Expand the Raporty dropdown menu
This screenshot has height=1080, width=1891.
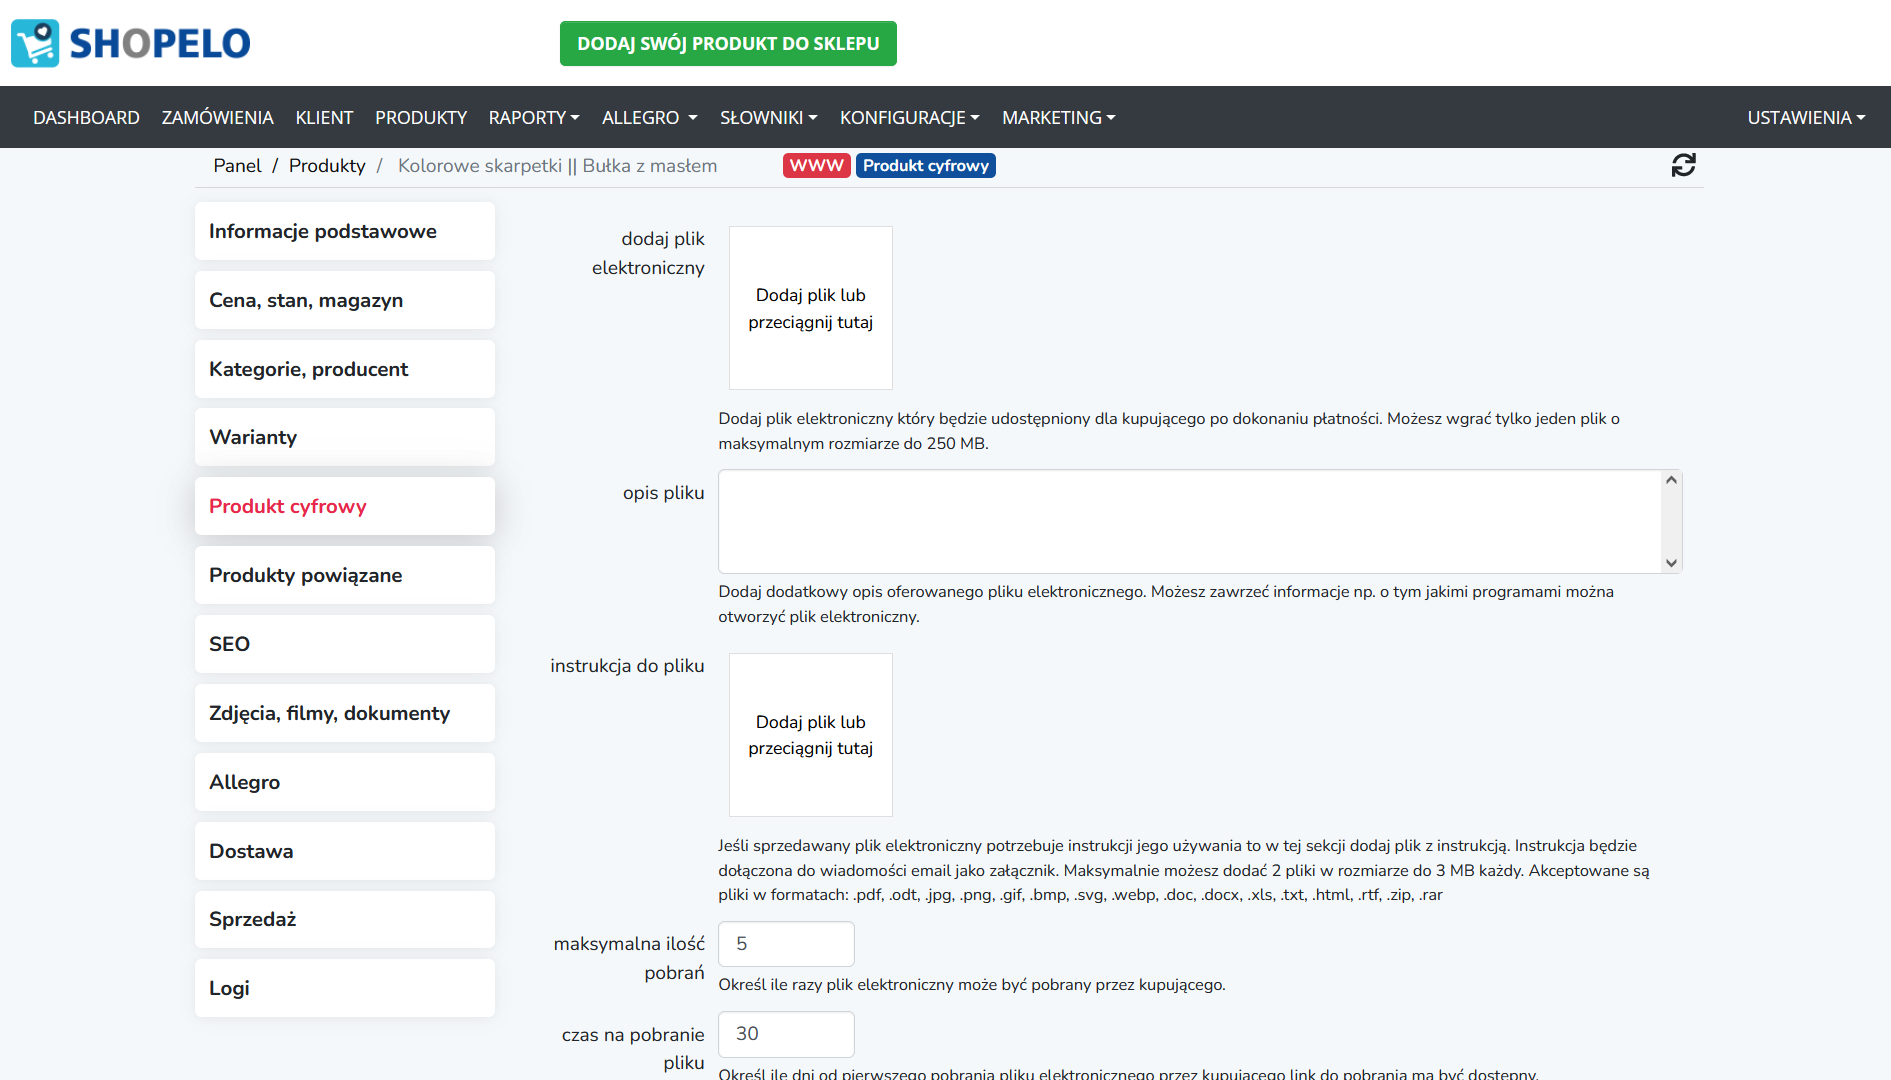point(534,117)
